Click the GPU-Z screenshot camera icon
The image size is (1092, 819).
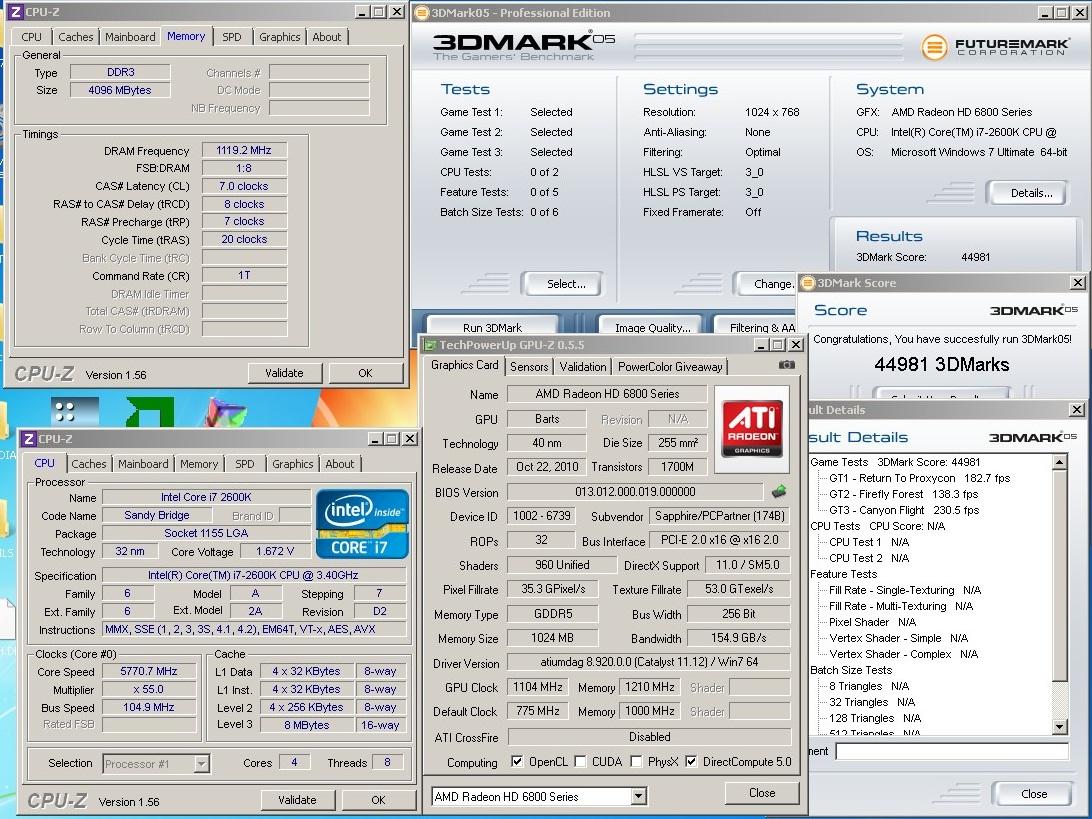click(x=786, y=365)
